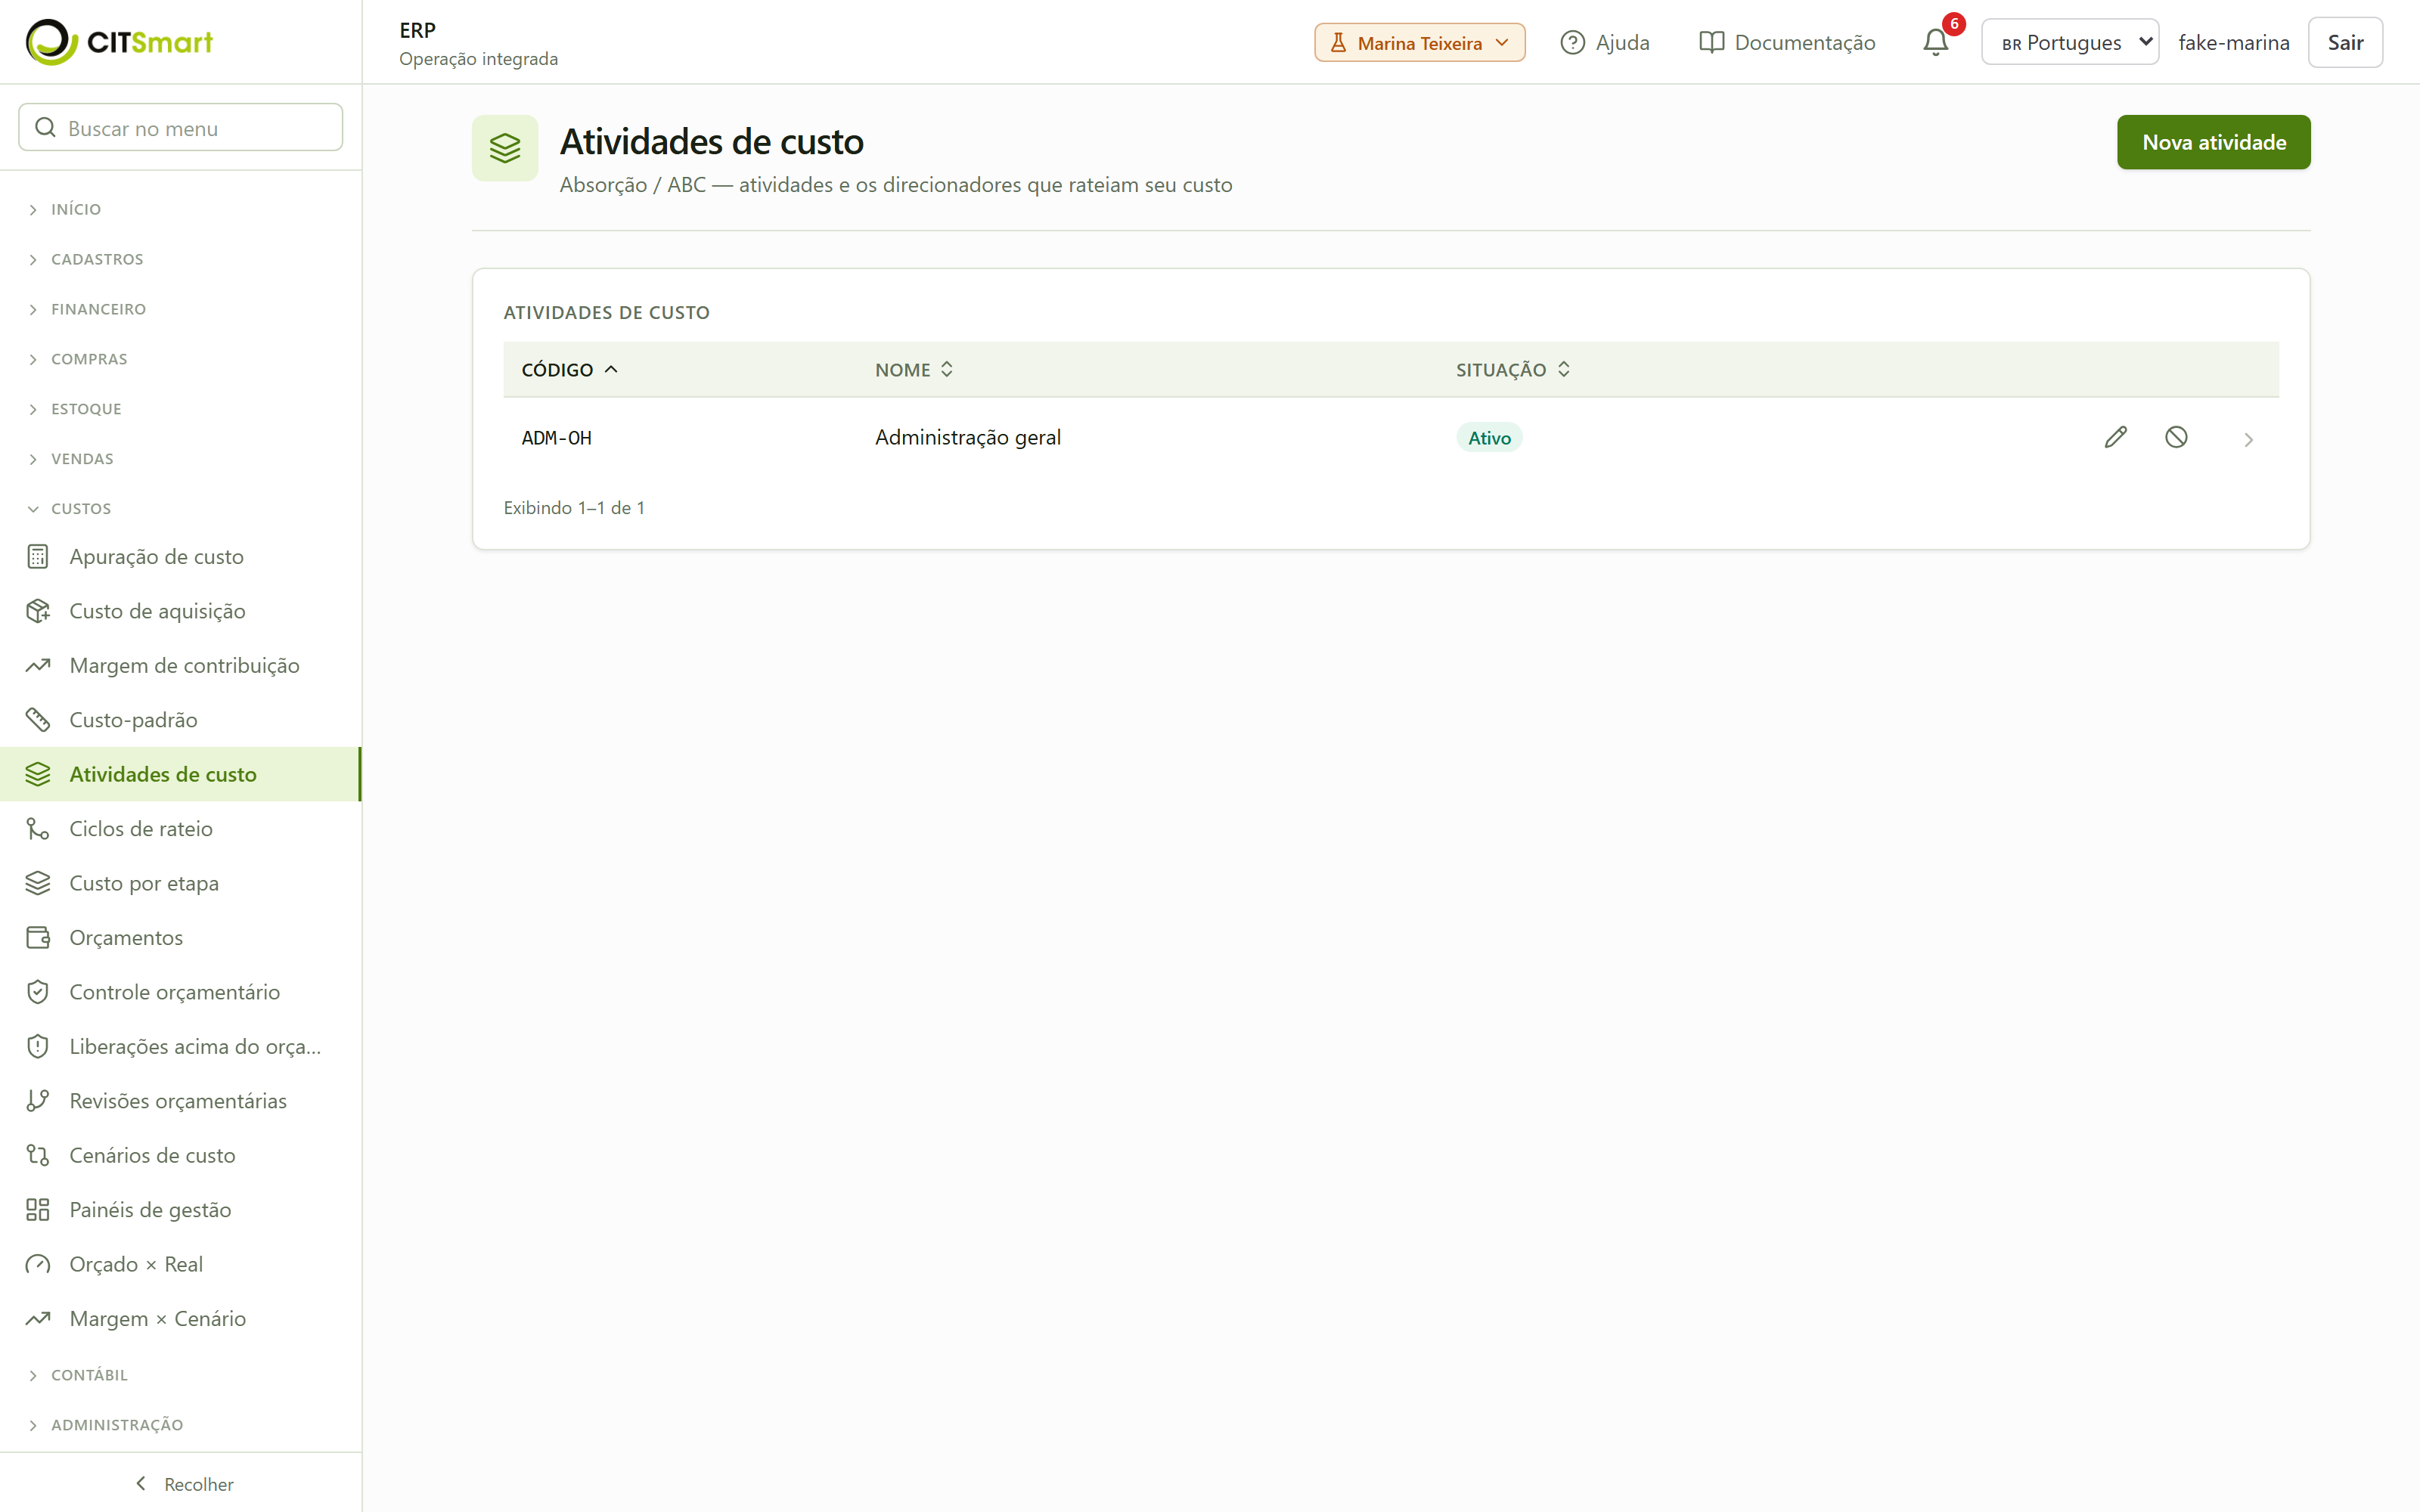Image resolution: width=2420 pixels, height=1512 pixels.
Task: Open the notifications bell
Action: (1935, 42)
